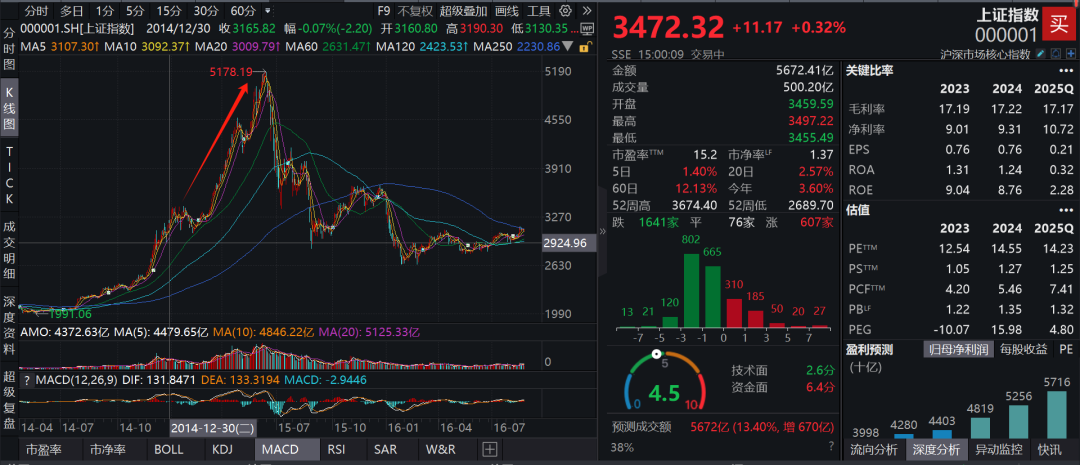Select the 1分 interval

point(105,11)
